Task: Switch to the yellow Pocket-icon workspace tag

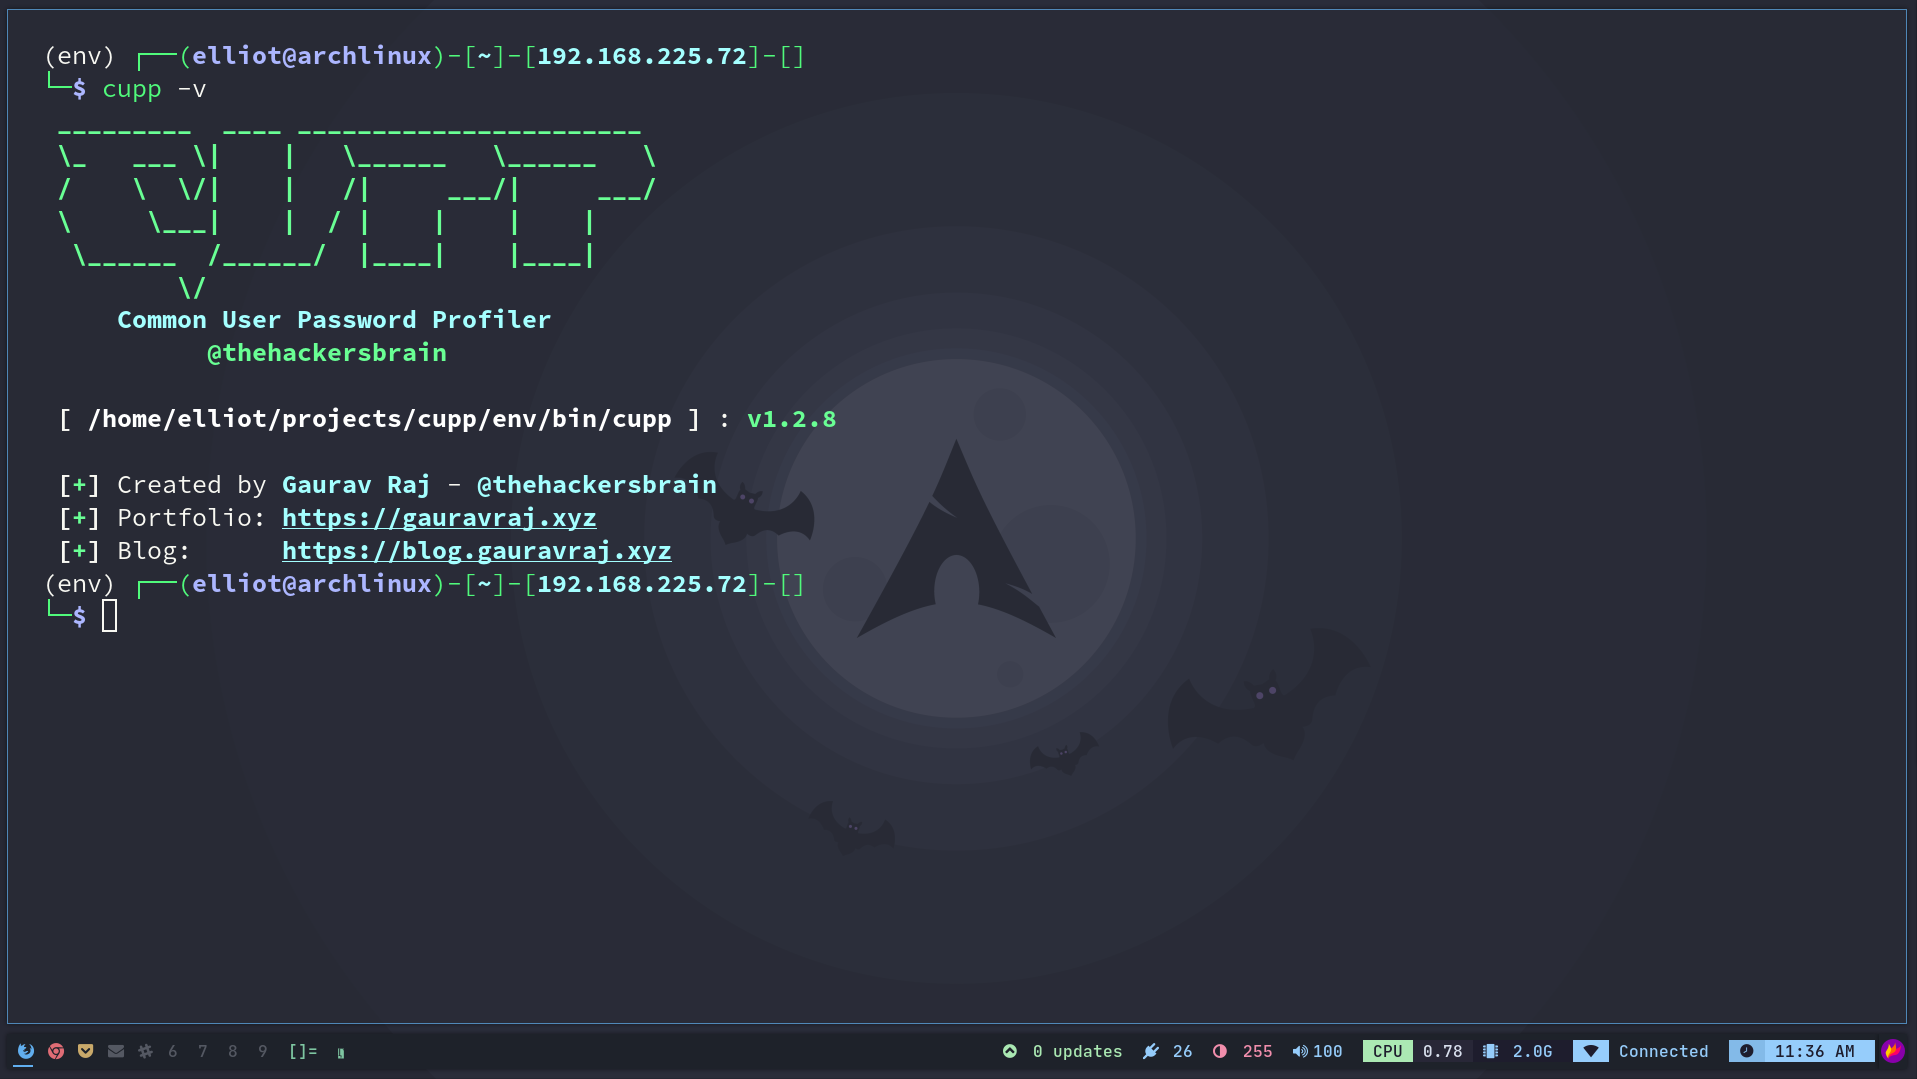Action: click(x=86, y=1051)
